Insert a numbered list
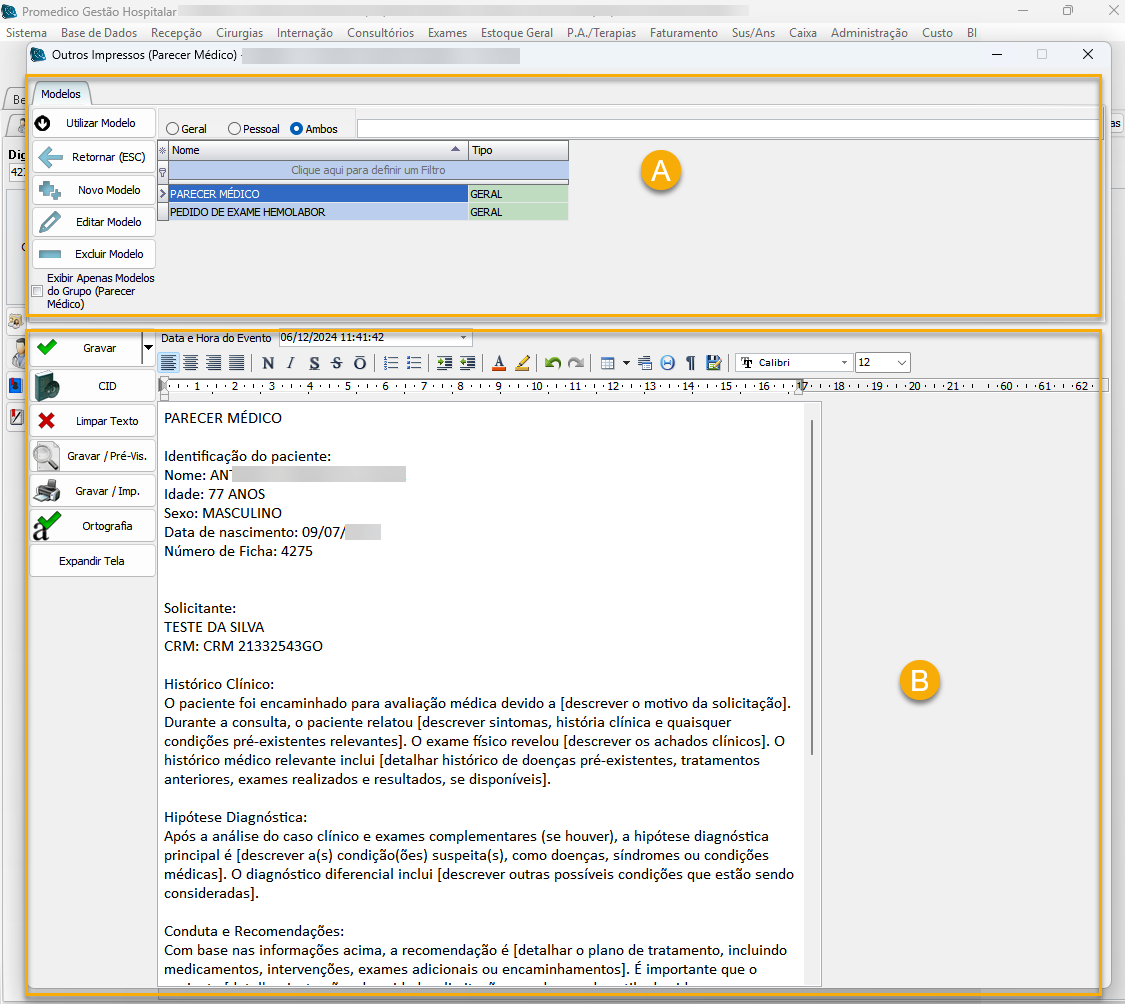The width and height of the screenshot is (1125, 1004). tap(391, 363)
